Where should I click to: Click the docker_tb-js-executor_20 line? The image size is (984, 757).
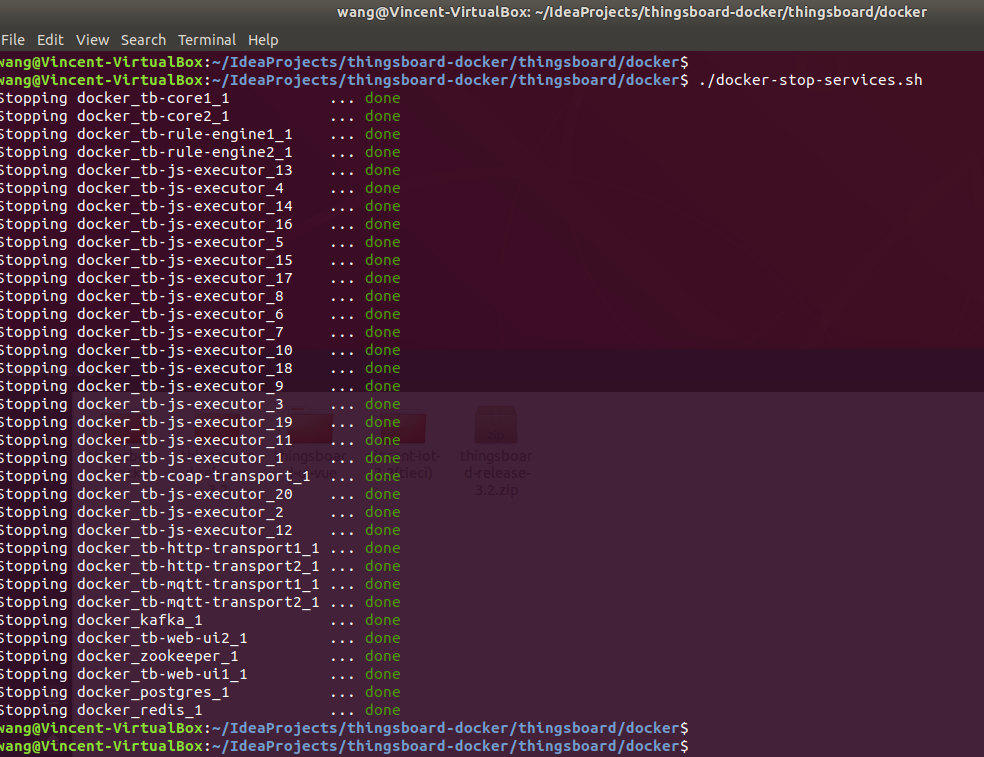tap(200, 495)
